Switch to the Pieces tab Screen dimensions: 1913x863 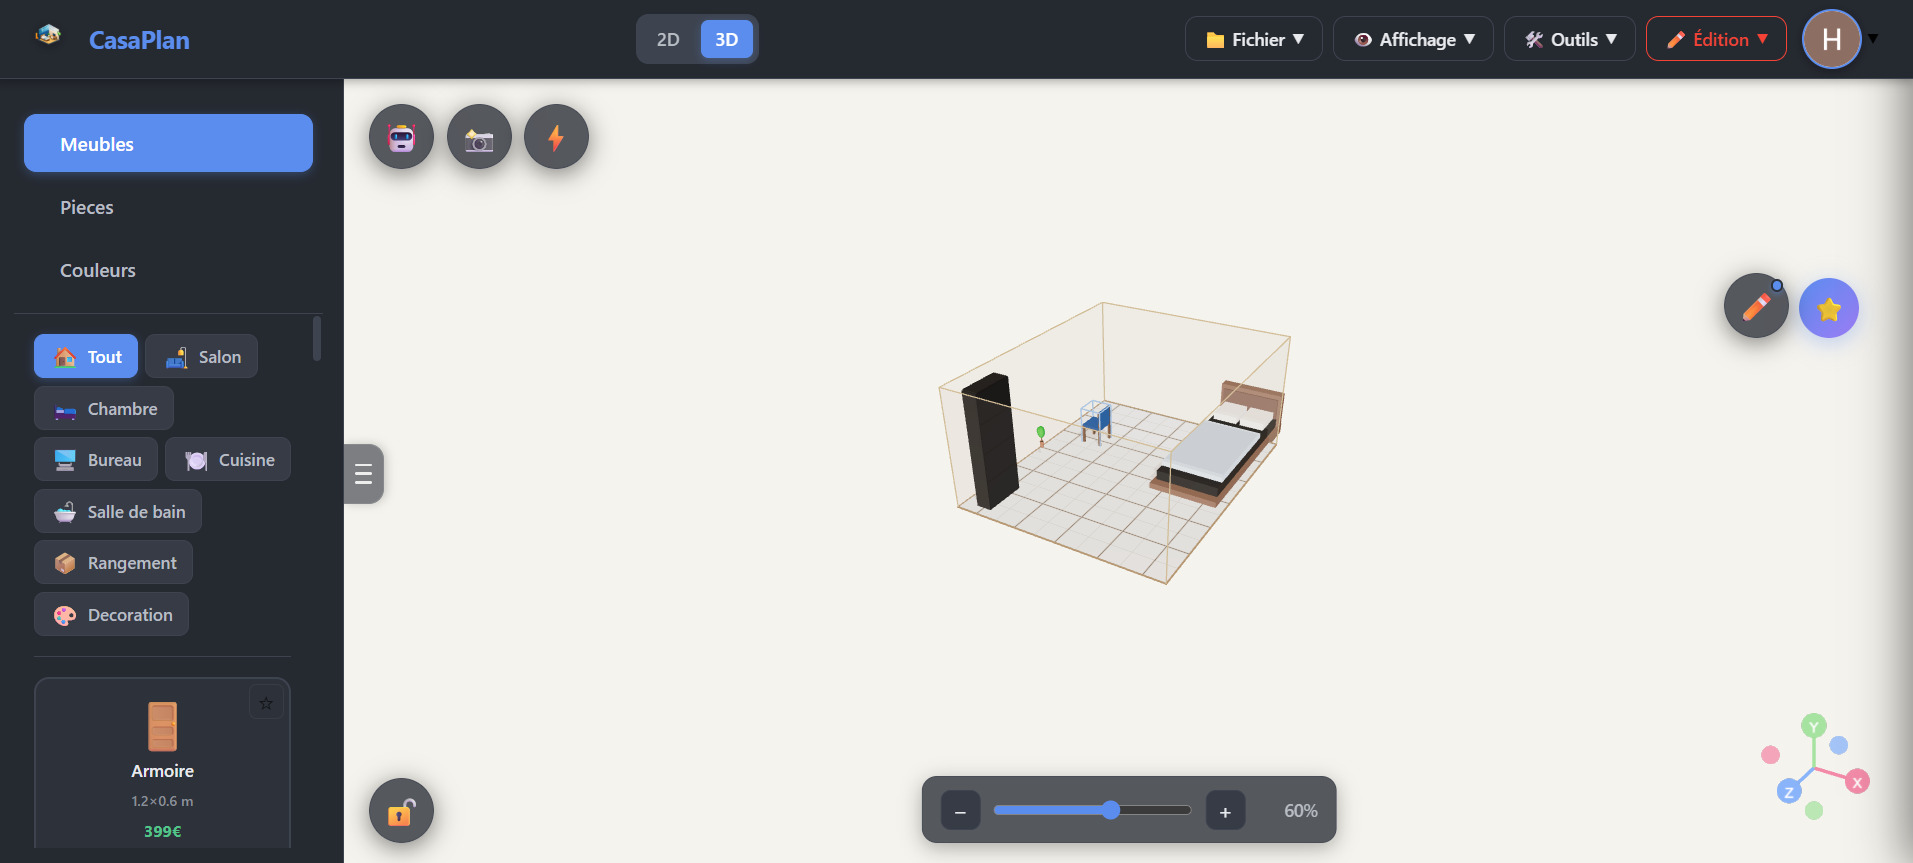click(87, 208)
